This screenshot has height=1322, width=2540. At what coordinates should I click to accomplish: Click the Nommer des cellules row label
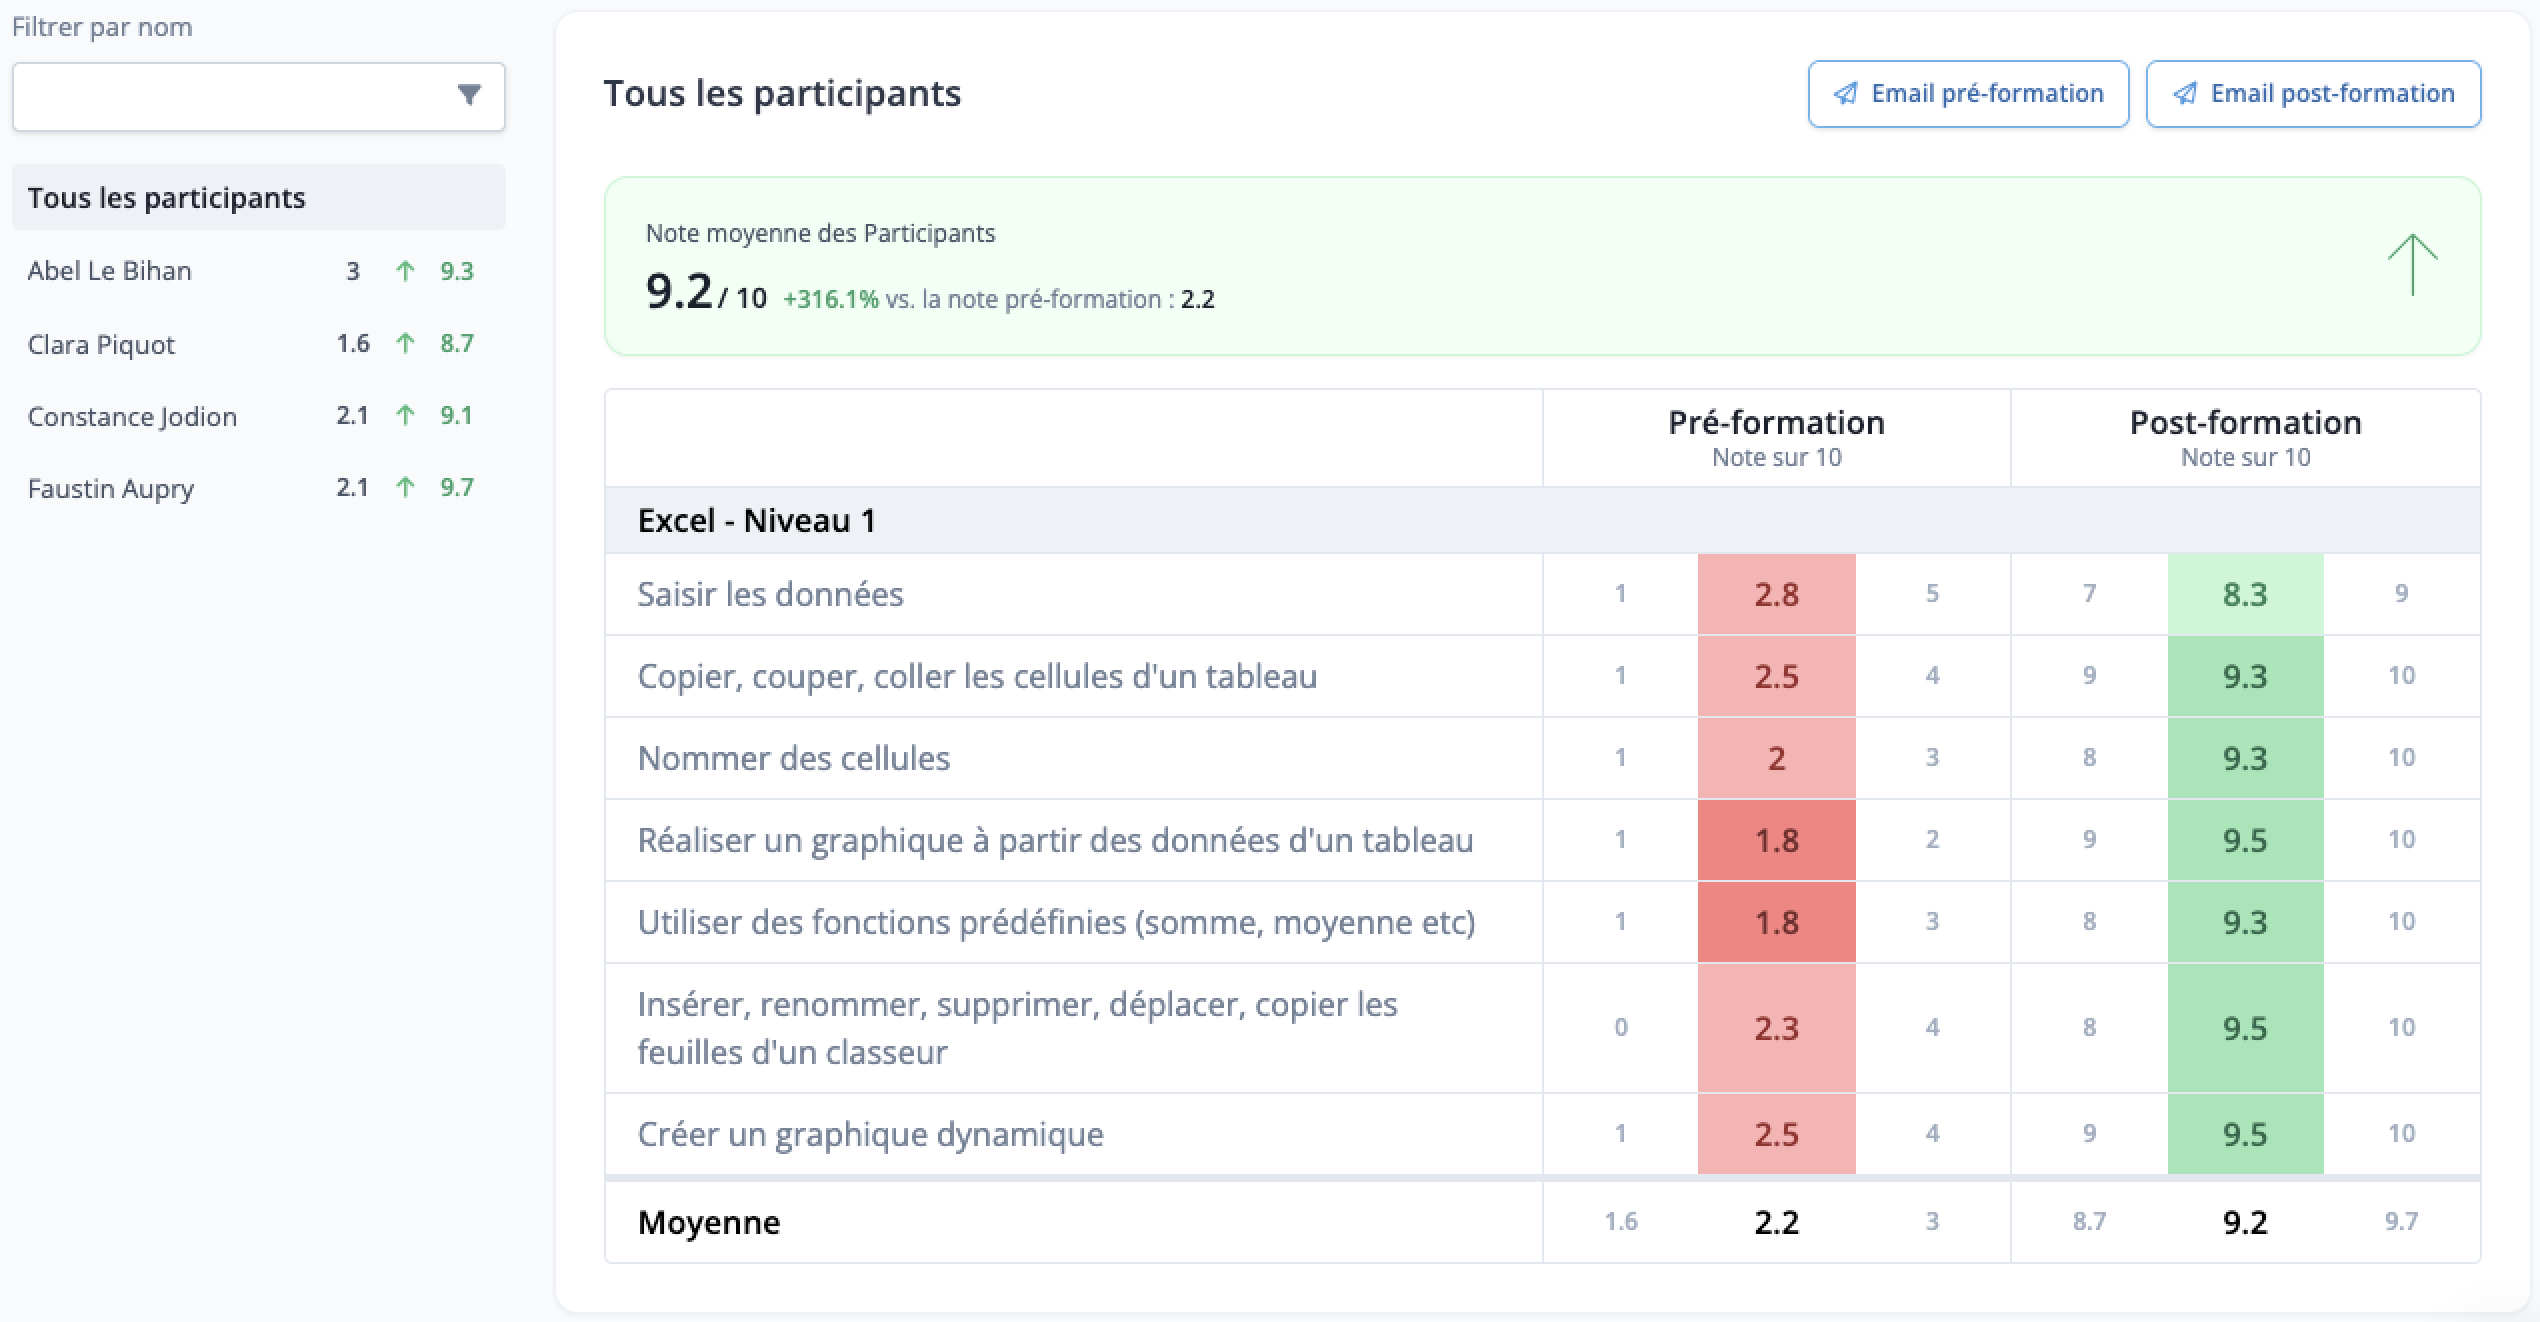click(x=794, y=758)
